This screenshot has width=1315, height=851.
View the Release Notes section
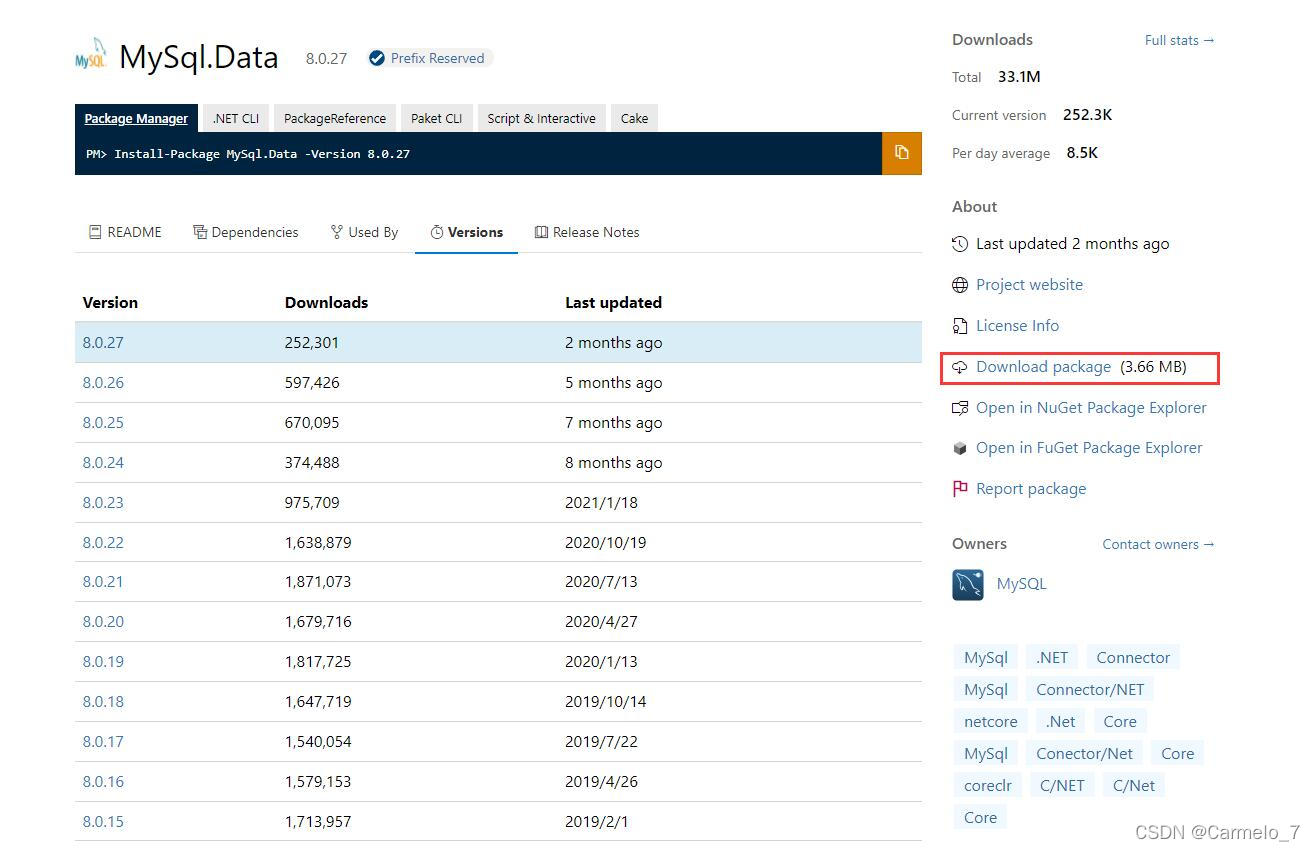point(587,232)
